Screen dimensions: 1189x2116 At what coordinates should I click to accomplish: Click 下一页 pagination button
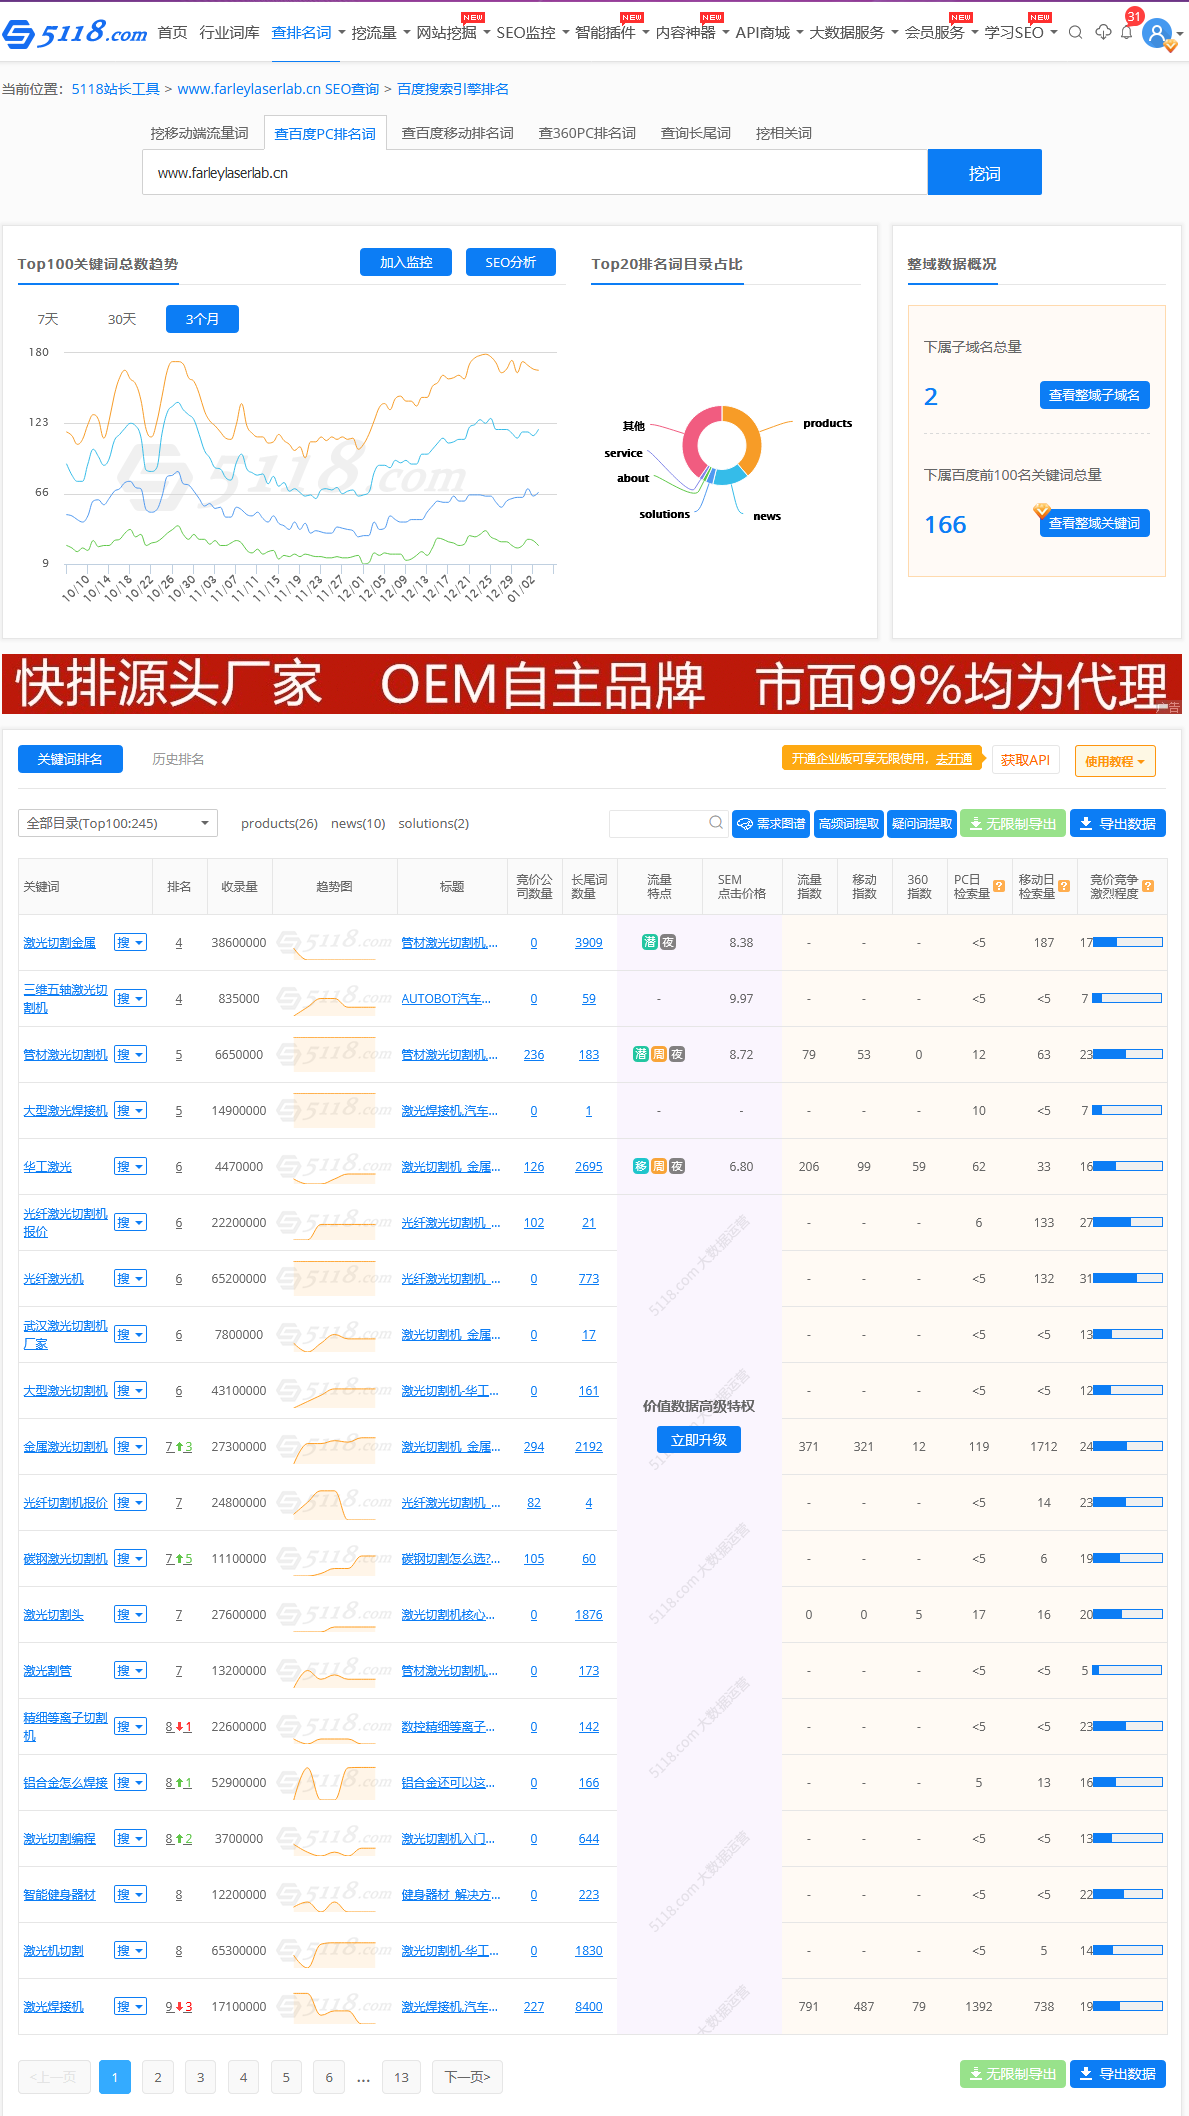[x=467, y=2077]
